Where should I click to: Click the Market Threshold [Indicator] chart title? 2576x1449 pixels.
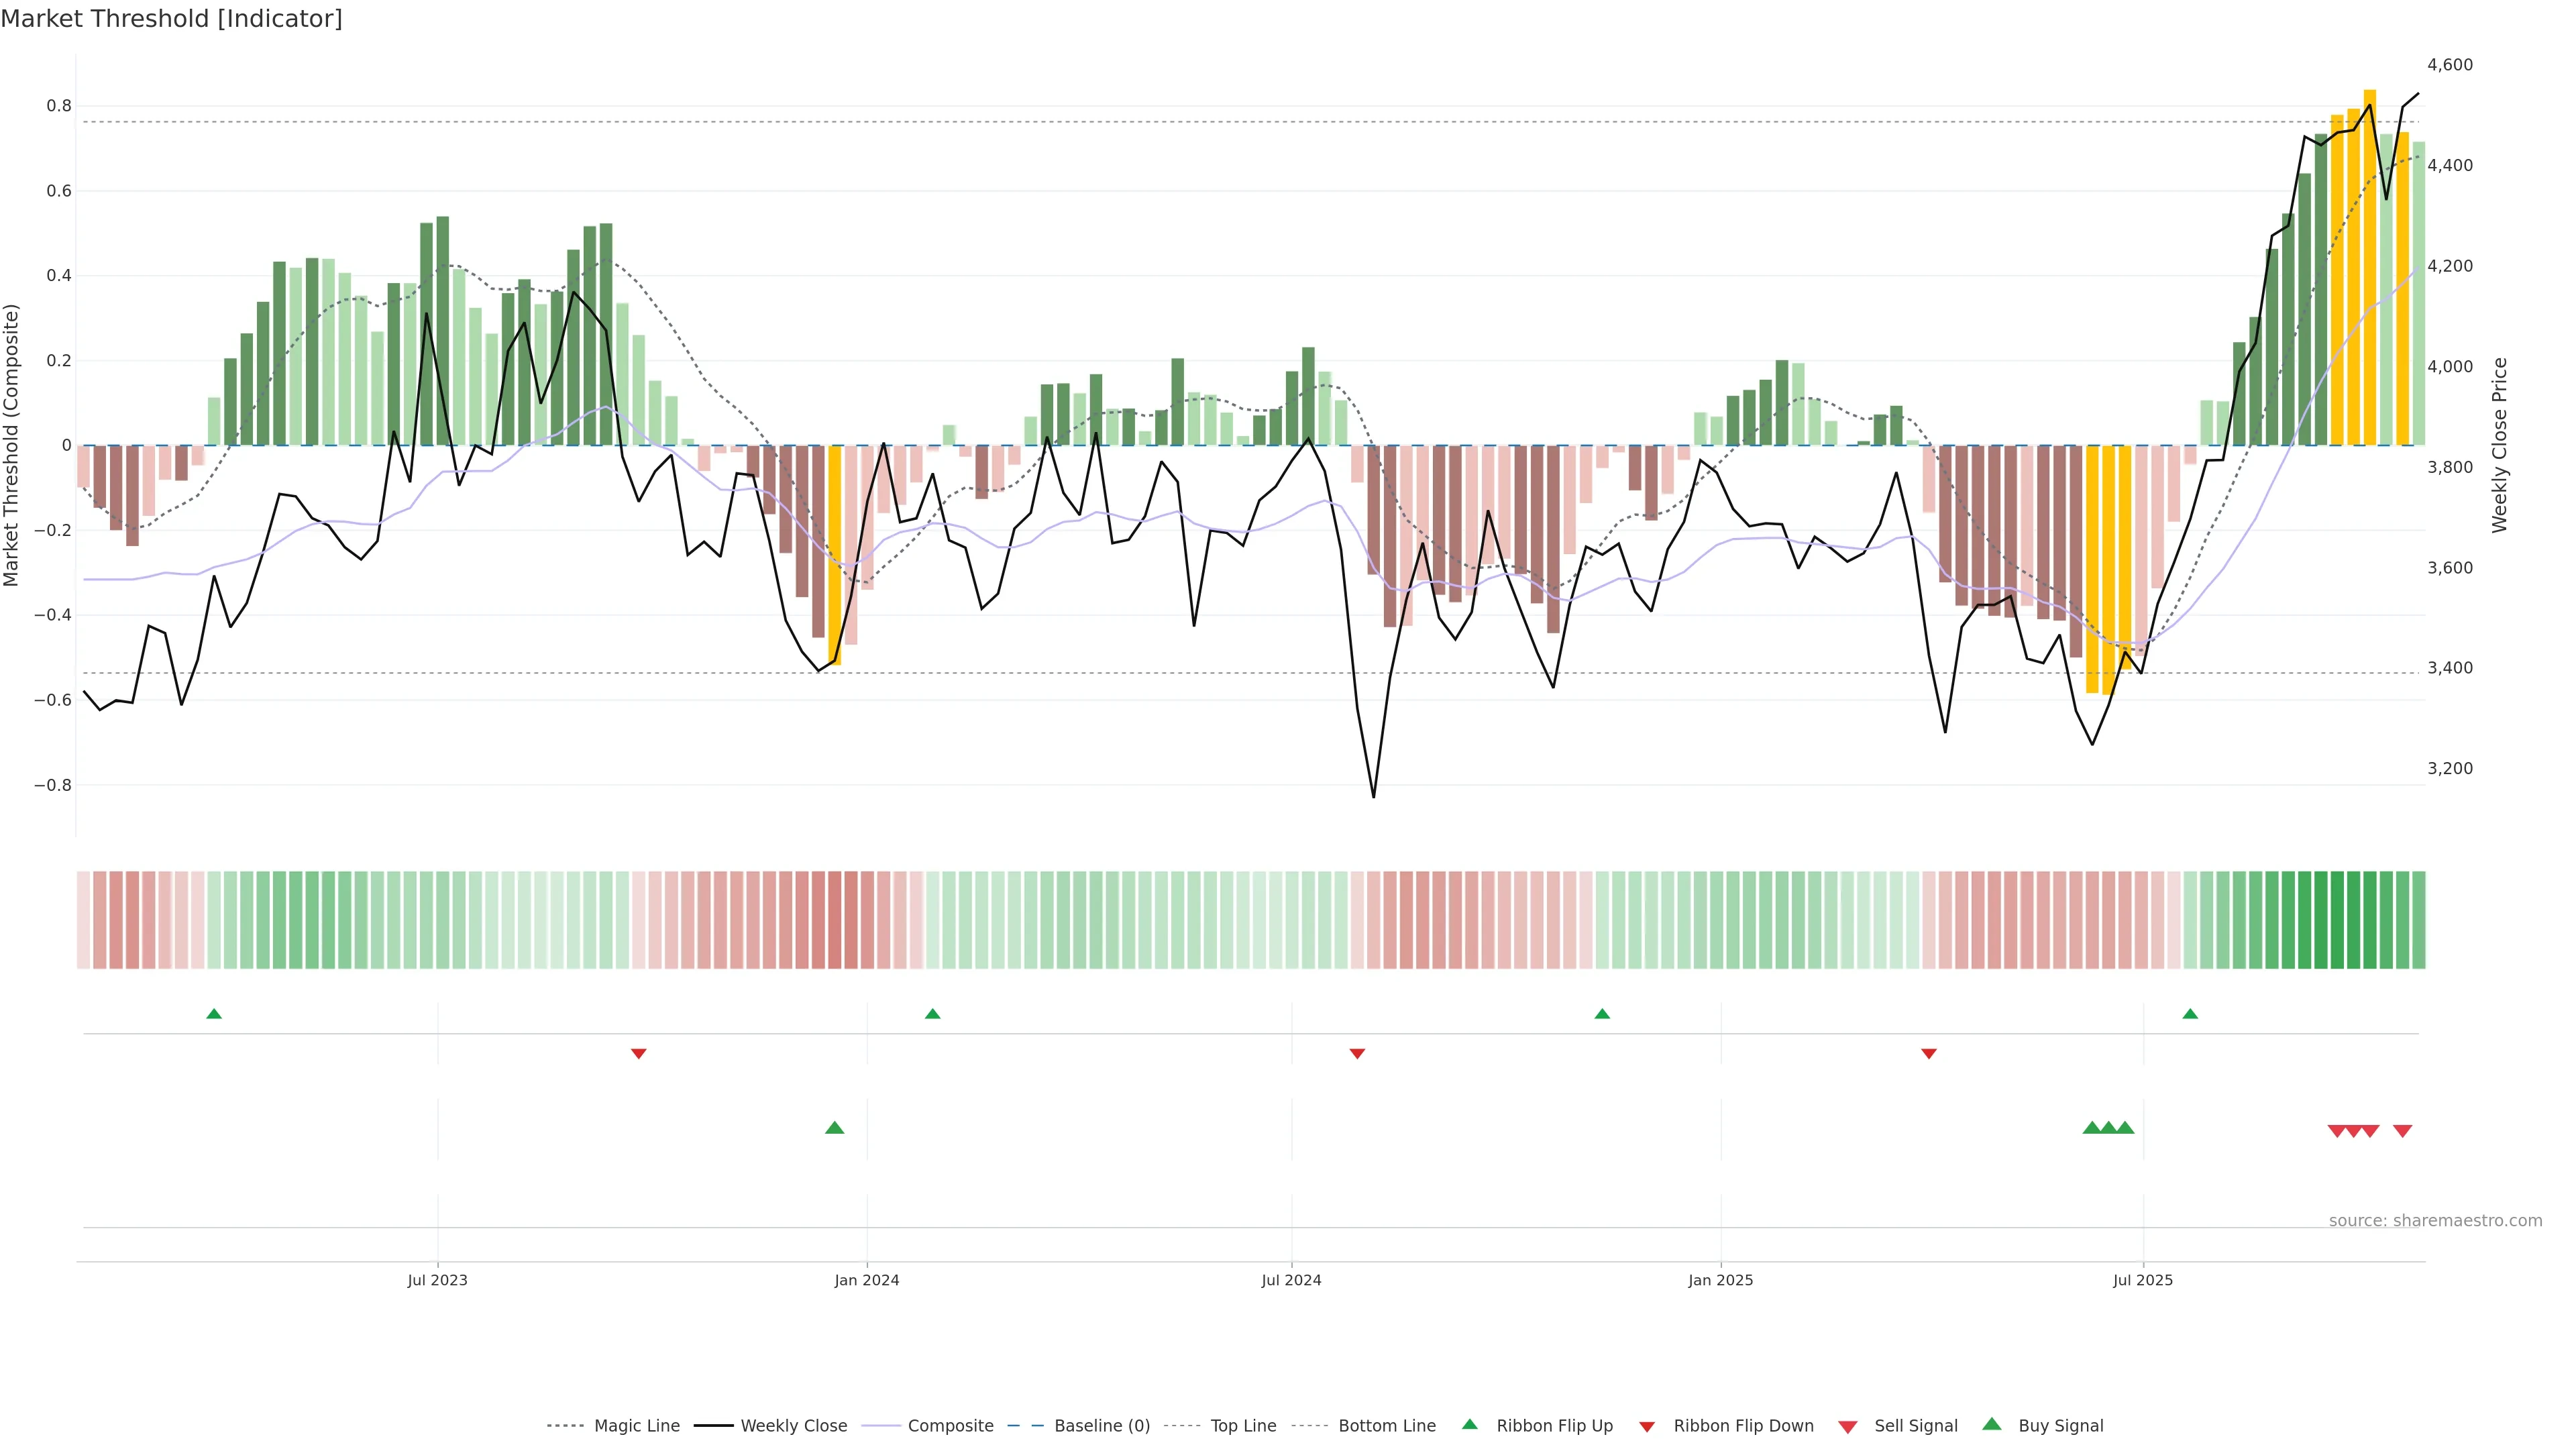tap(171, 19)
